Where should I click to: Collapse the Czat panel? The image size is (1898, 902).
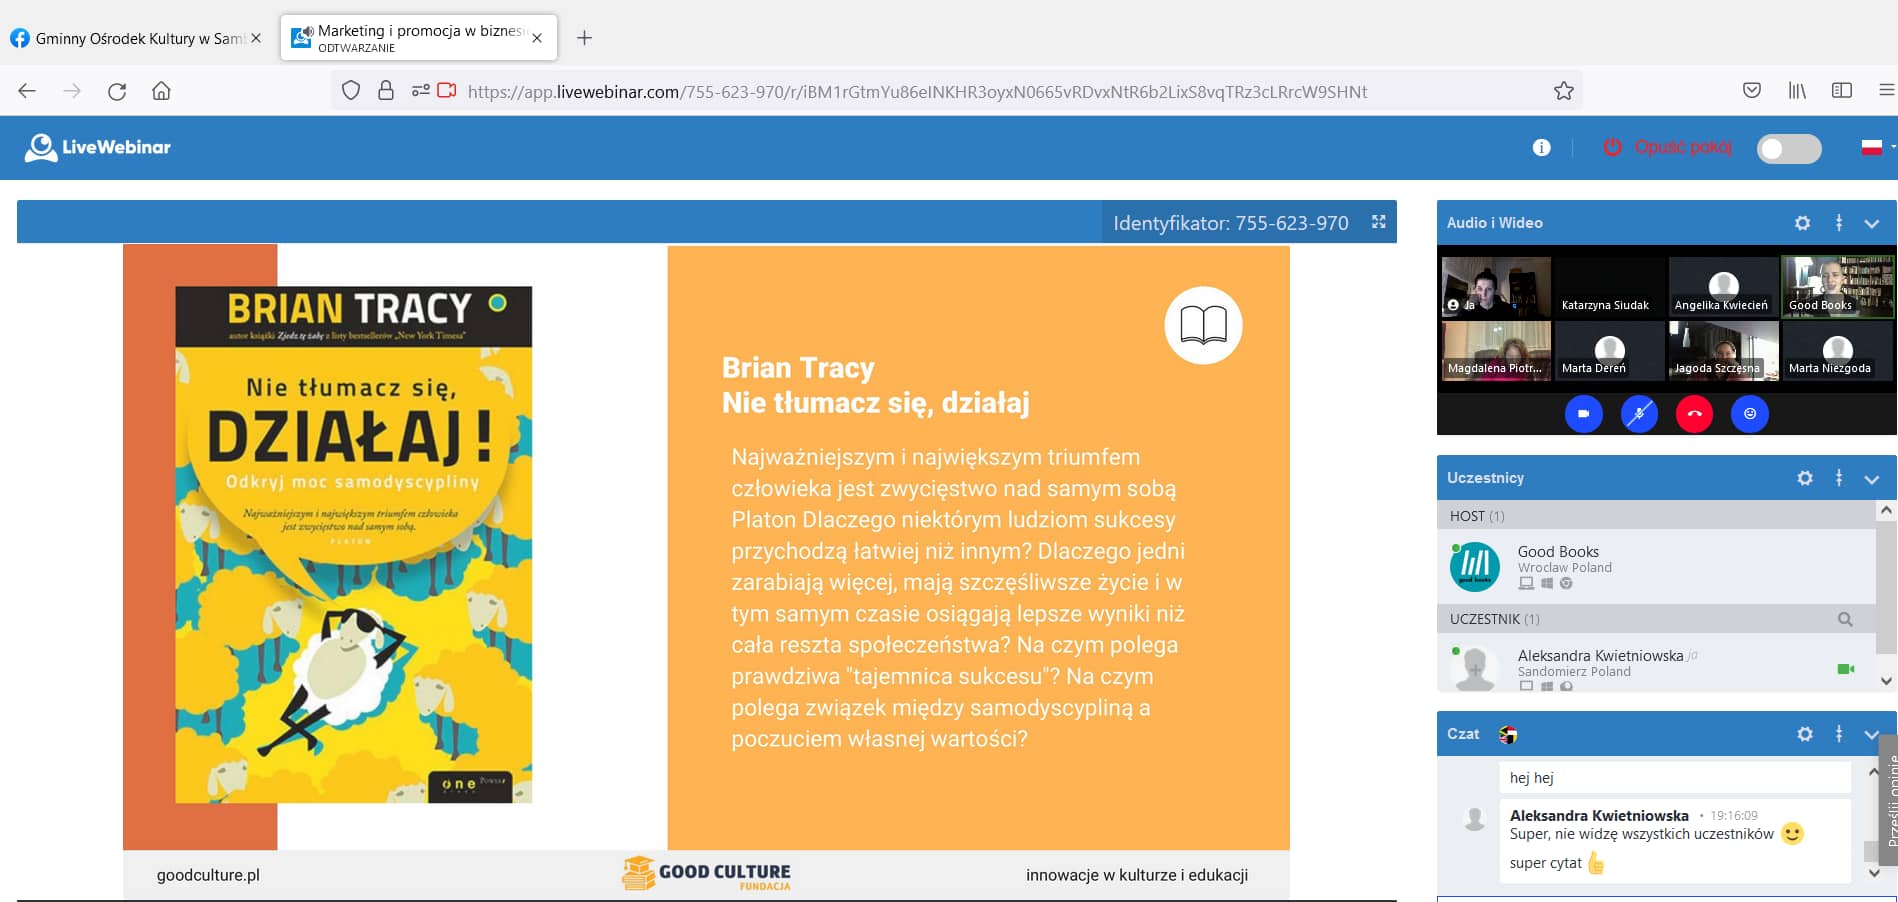pos(1870,735)
